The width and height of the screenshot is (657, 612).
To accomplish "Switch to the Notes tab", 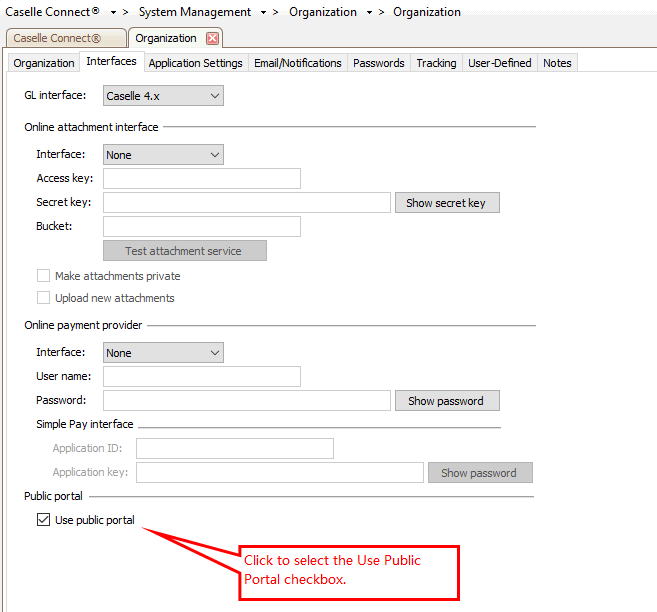I will pos(557,63).
